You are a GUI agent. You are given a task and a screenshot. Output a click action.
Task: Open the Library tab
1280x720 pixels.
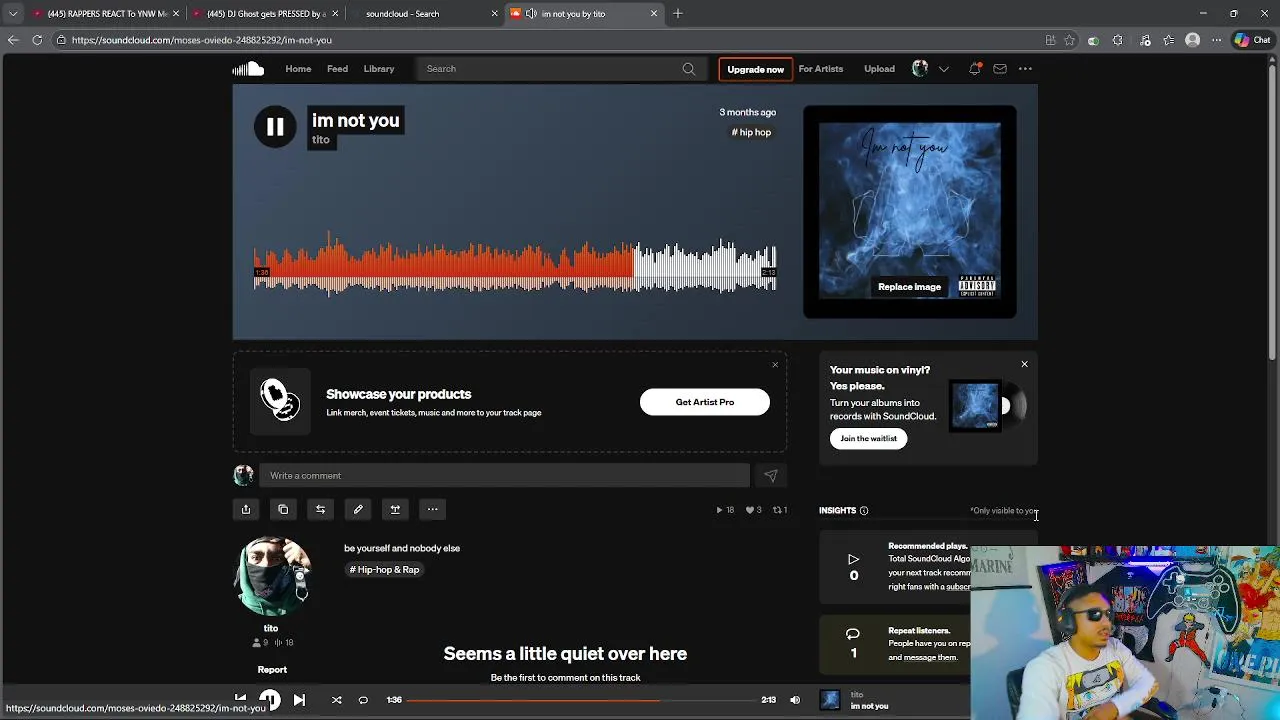tap(379, 69)
